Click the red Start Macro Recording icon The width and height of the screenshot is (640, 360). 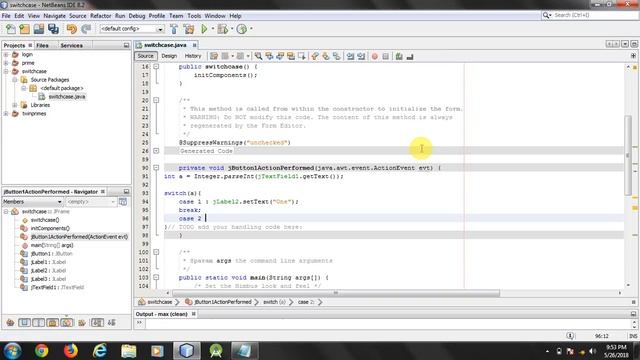click(x=375, y=56)
